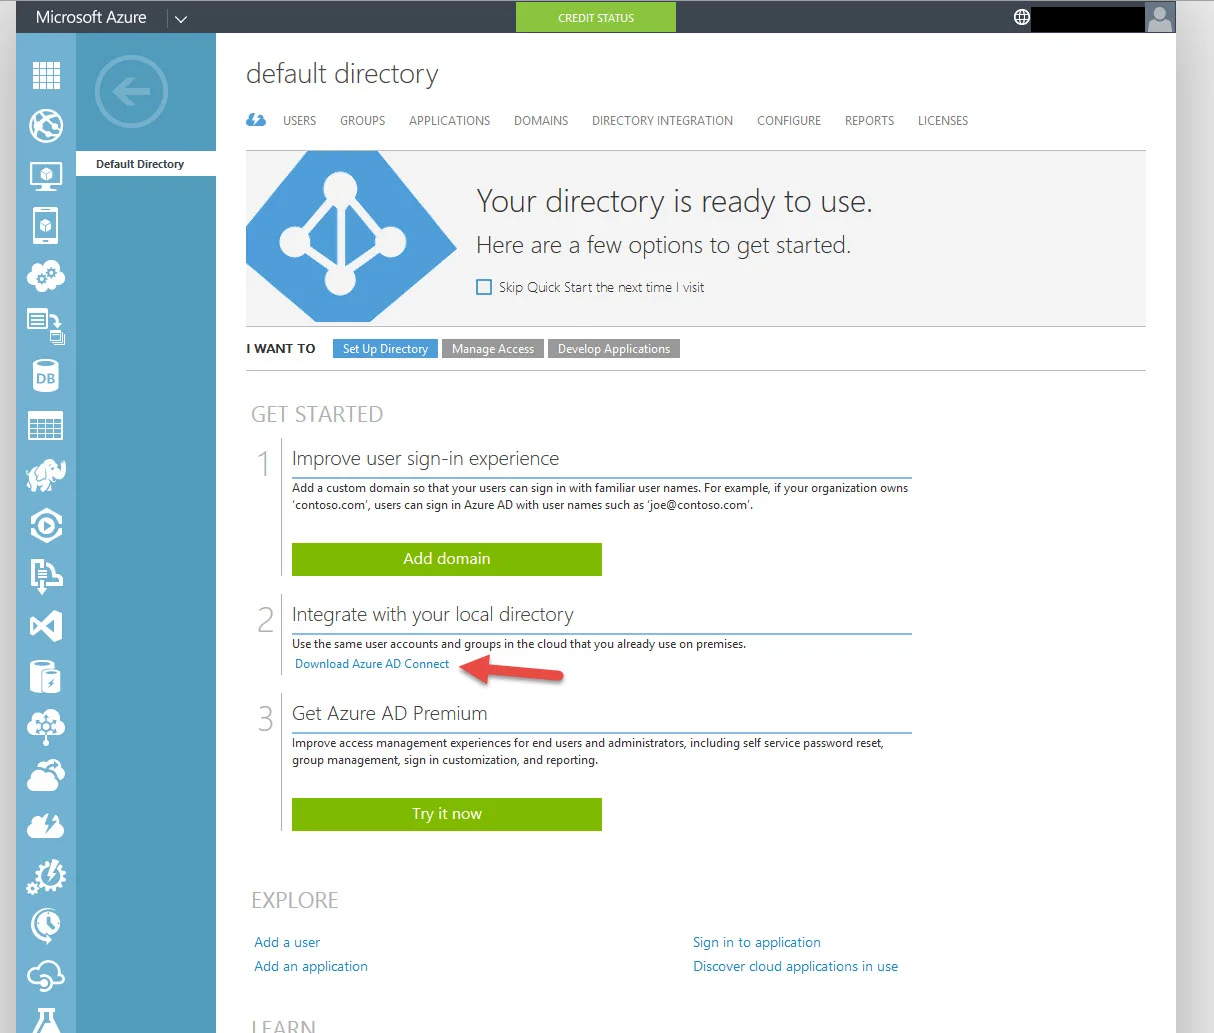Open Automation gear-lightning icon in sidebar

46,876
